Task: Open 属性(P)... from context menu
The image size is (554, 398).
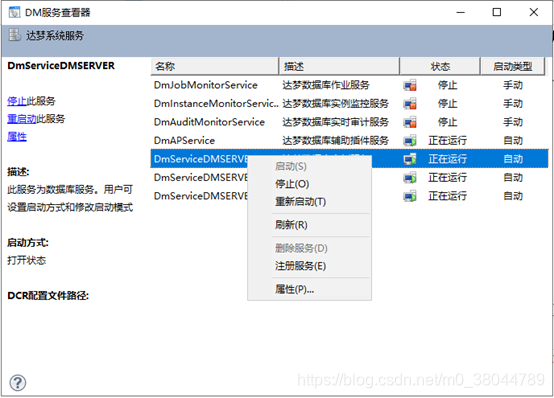Action: (x=295, y=289)
